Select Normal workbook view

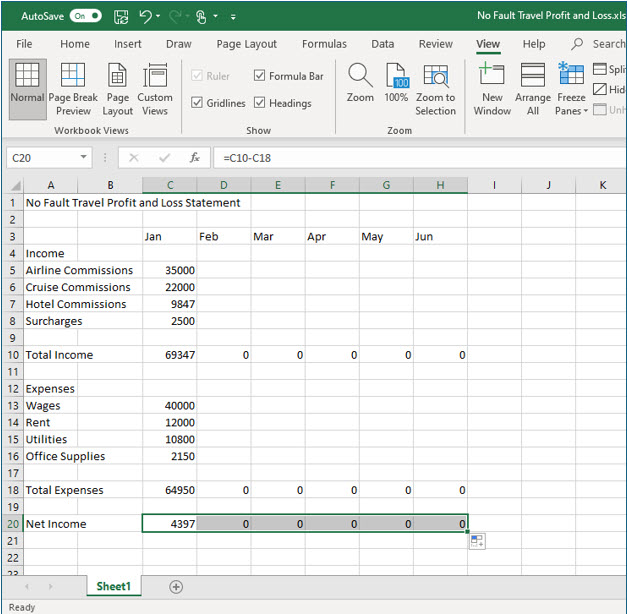coord(27,89)
